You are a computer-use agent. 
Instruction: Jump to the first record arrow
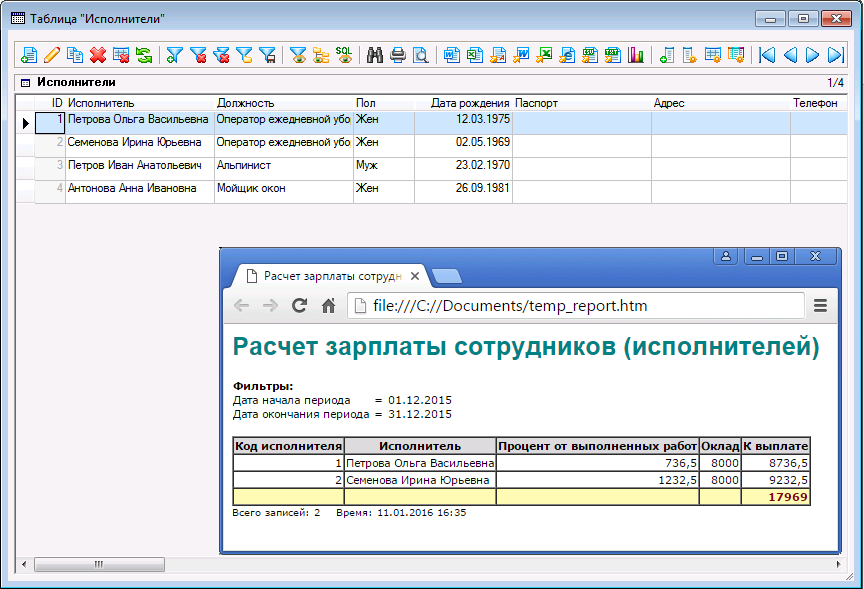coord(767,55)
